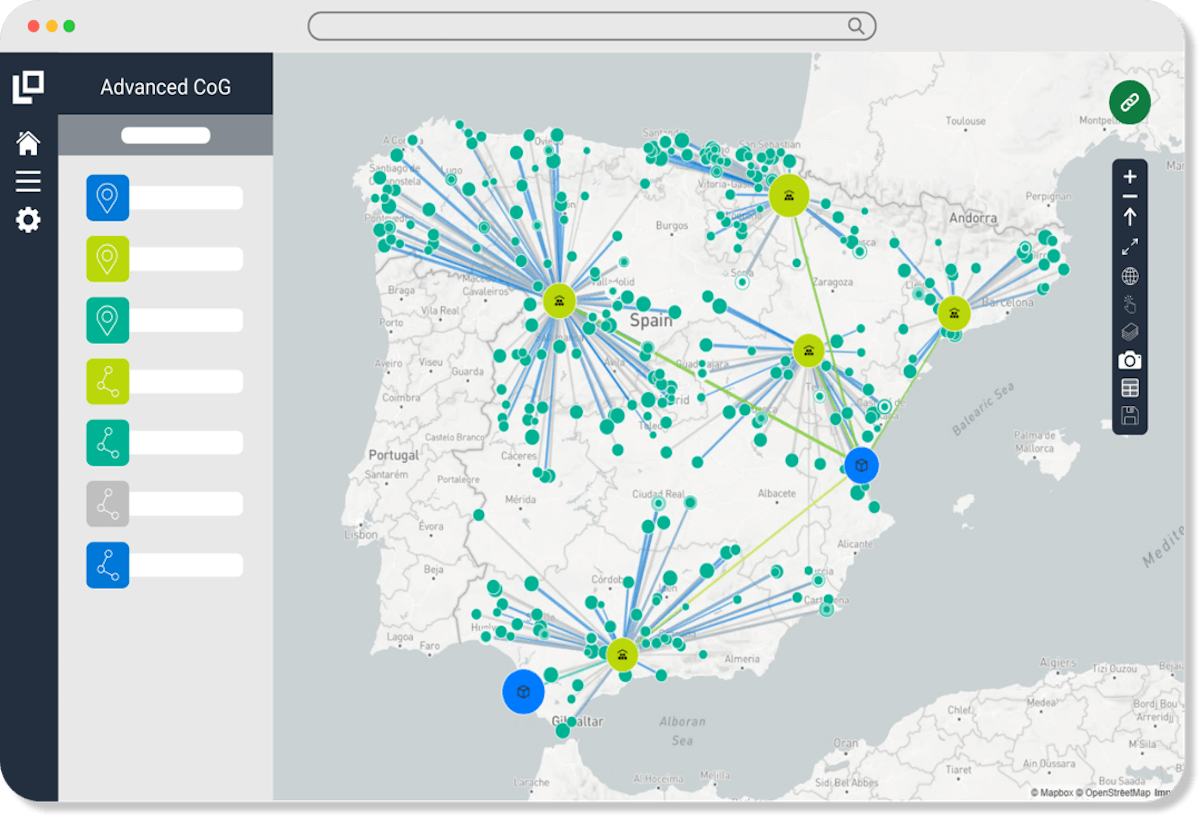Expand the teal network legend entry

[107, 442]
